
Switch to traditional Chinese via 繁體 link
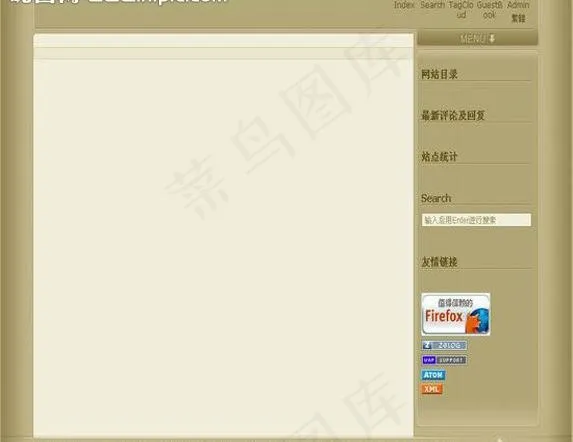coord(518,18)
